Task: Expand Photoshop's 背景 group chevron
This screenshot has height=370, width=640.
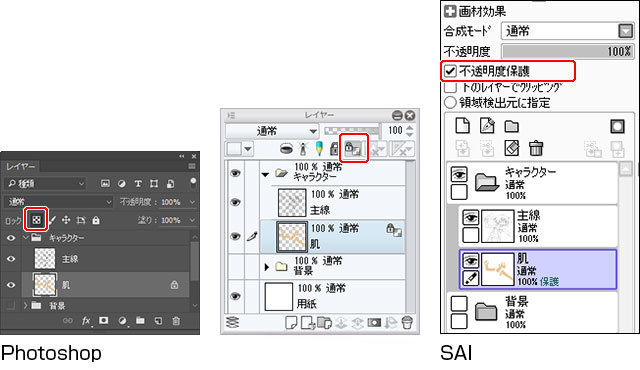Action: click(x=25, y=305)
